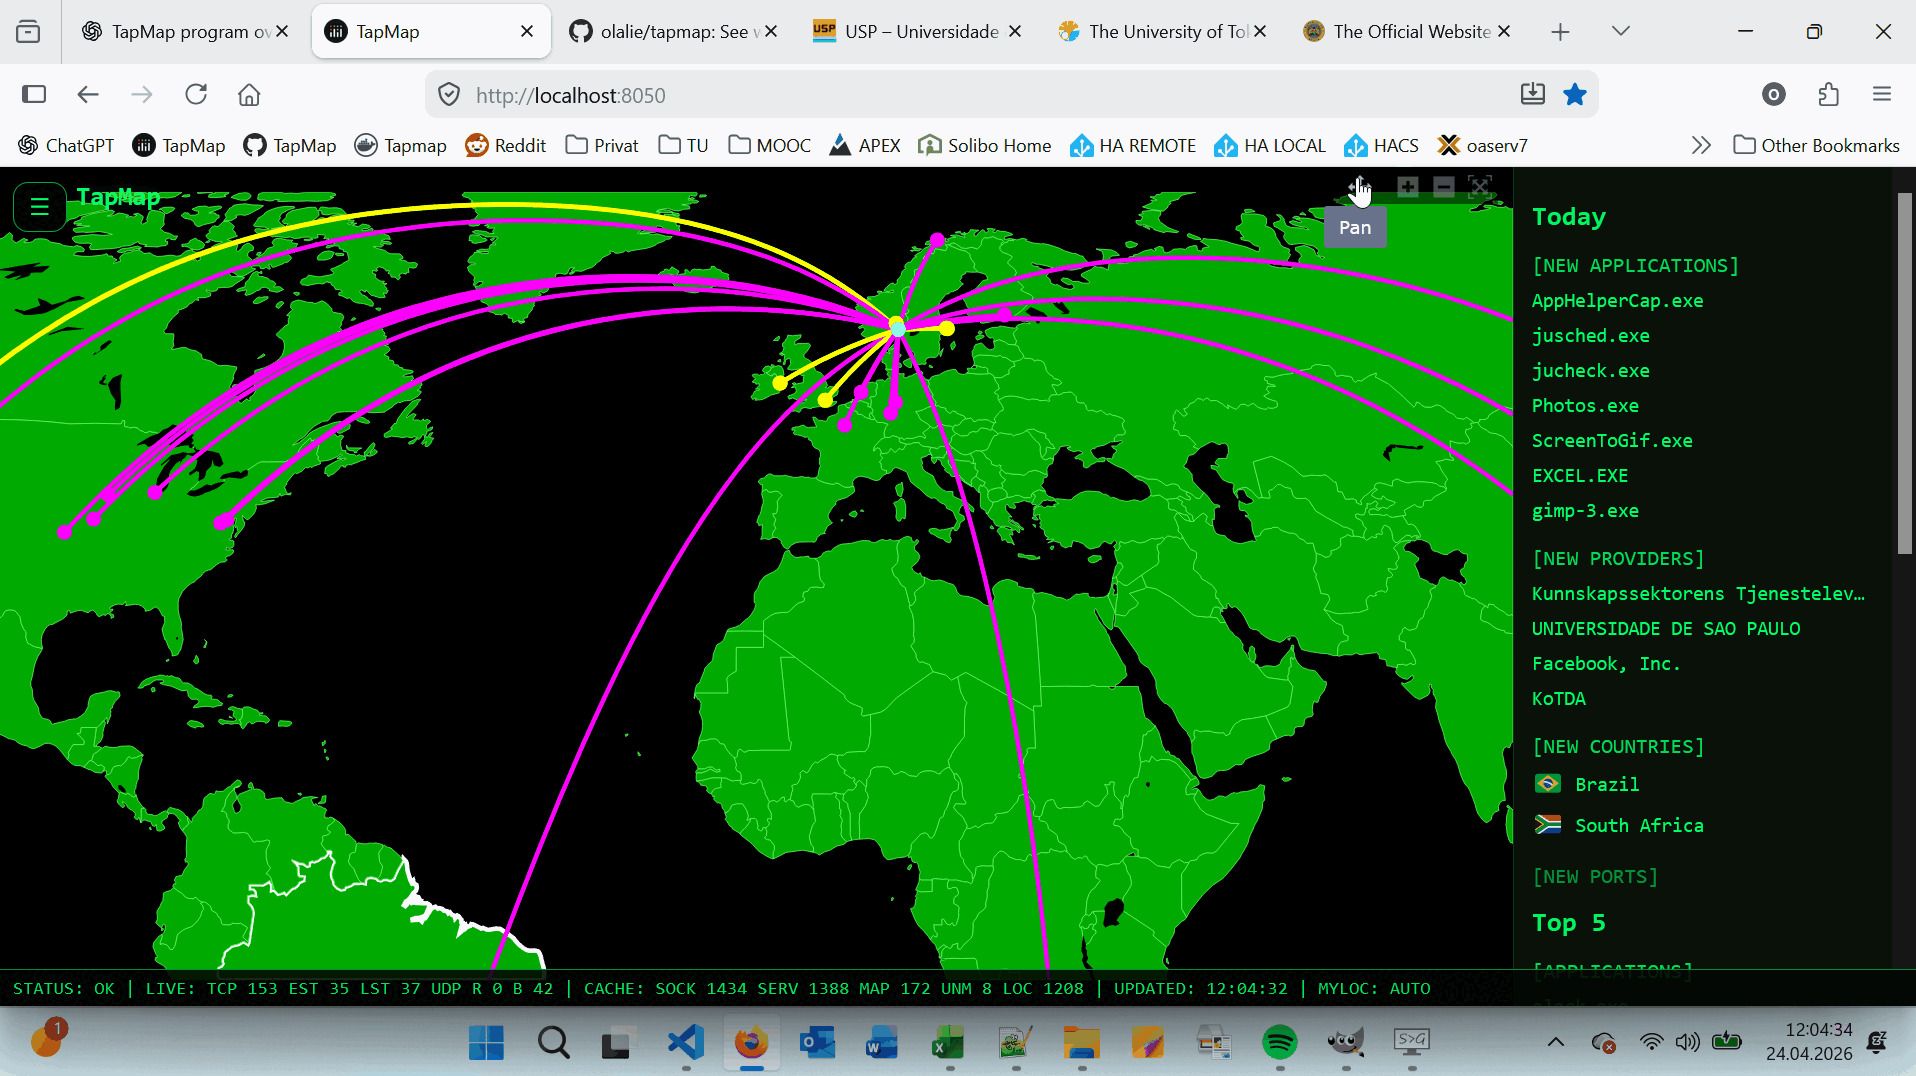Open the TapMap hamburger menu
Screen dimensions: 1916x1076
click(39, 207)
